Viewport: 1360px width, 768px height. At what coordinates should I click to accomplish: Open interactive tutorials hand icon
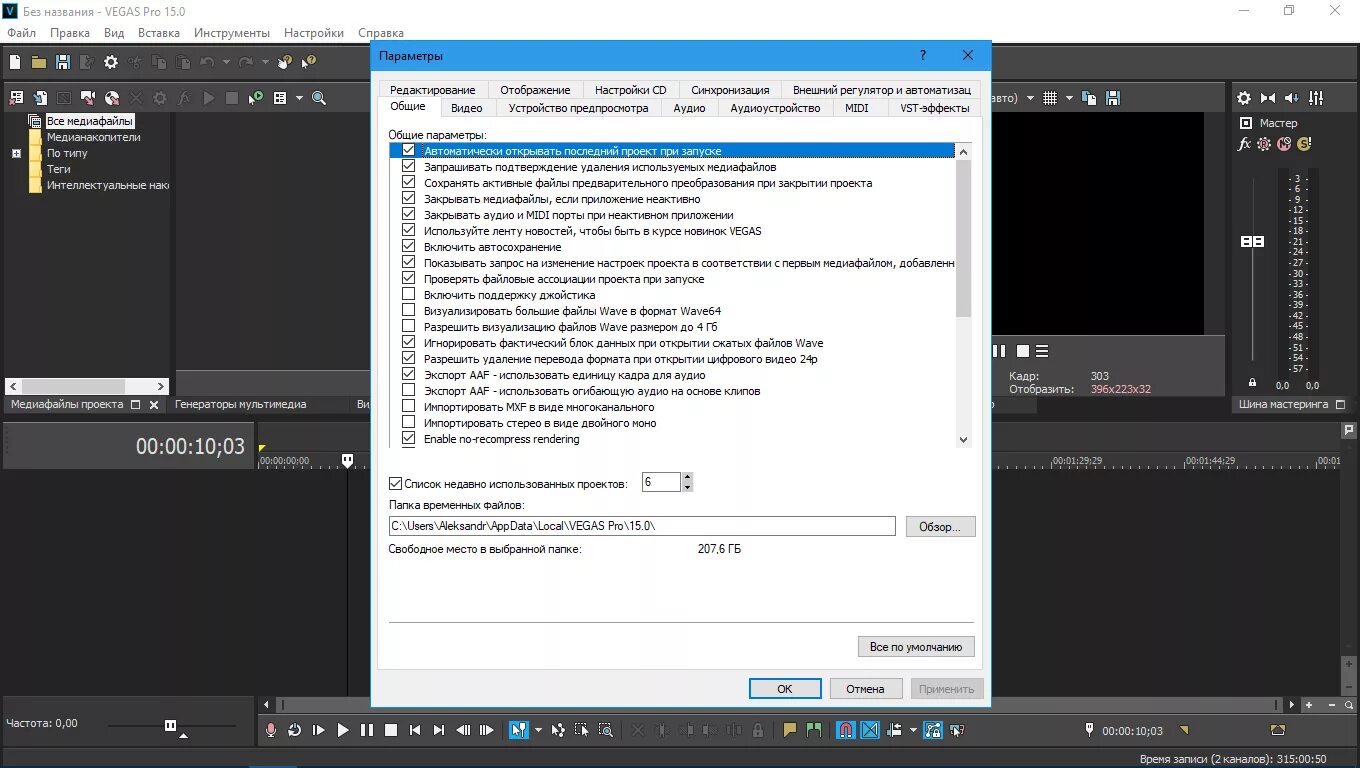[284, 62]
